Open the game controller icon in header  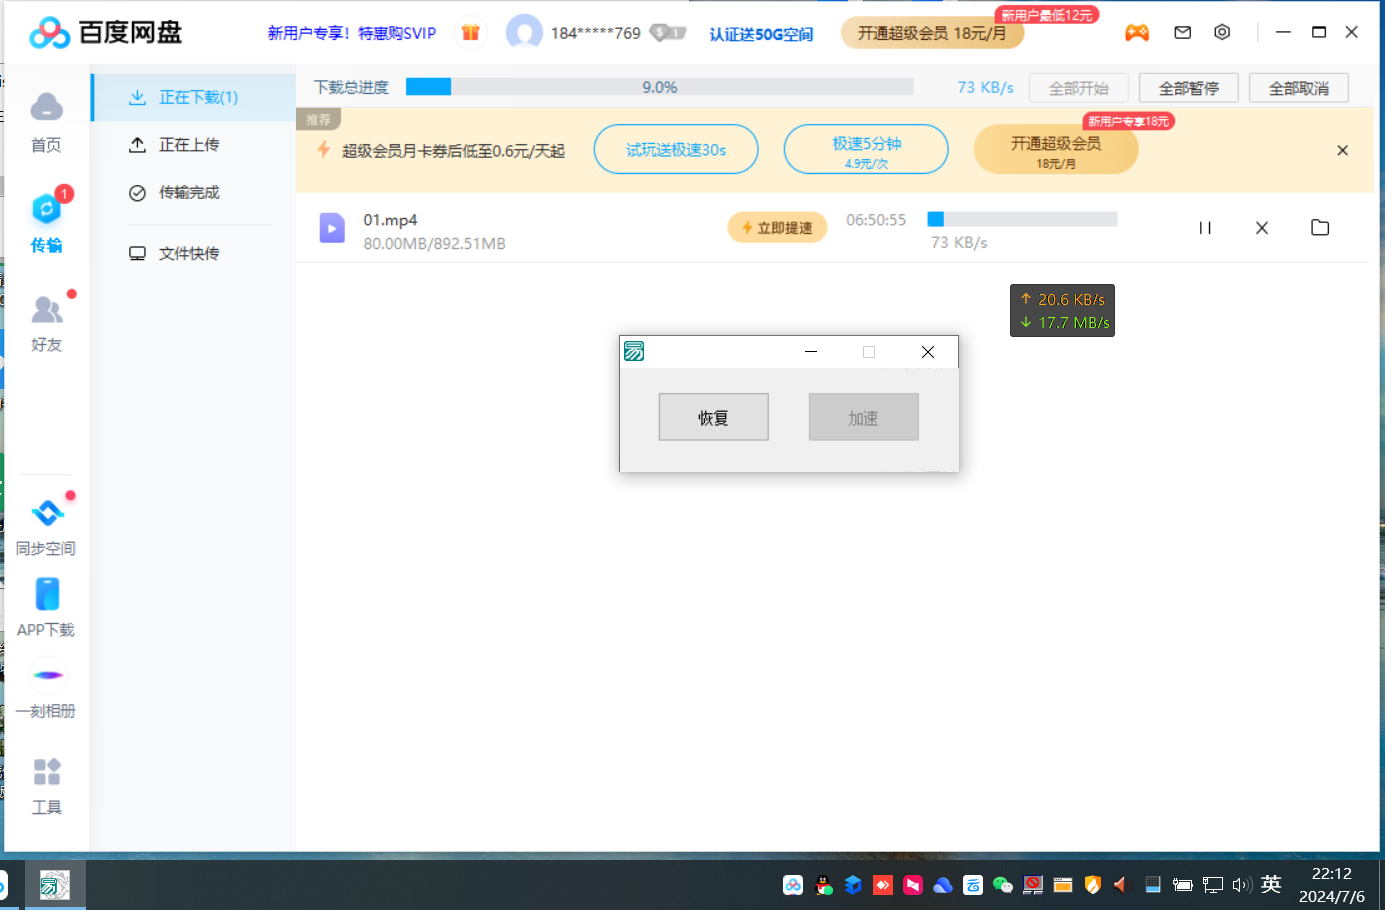coord(1137,33)
